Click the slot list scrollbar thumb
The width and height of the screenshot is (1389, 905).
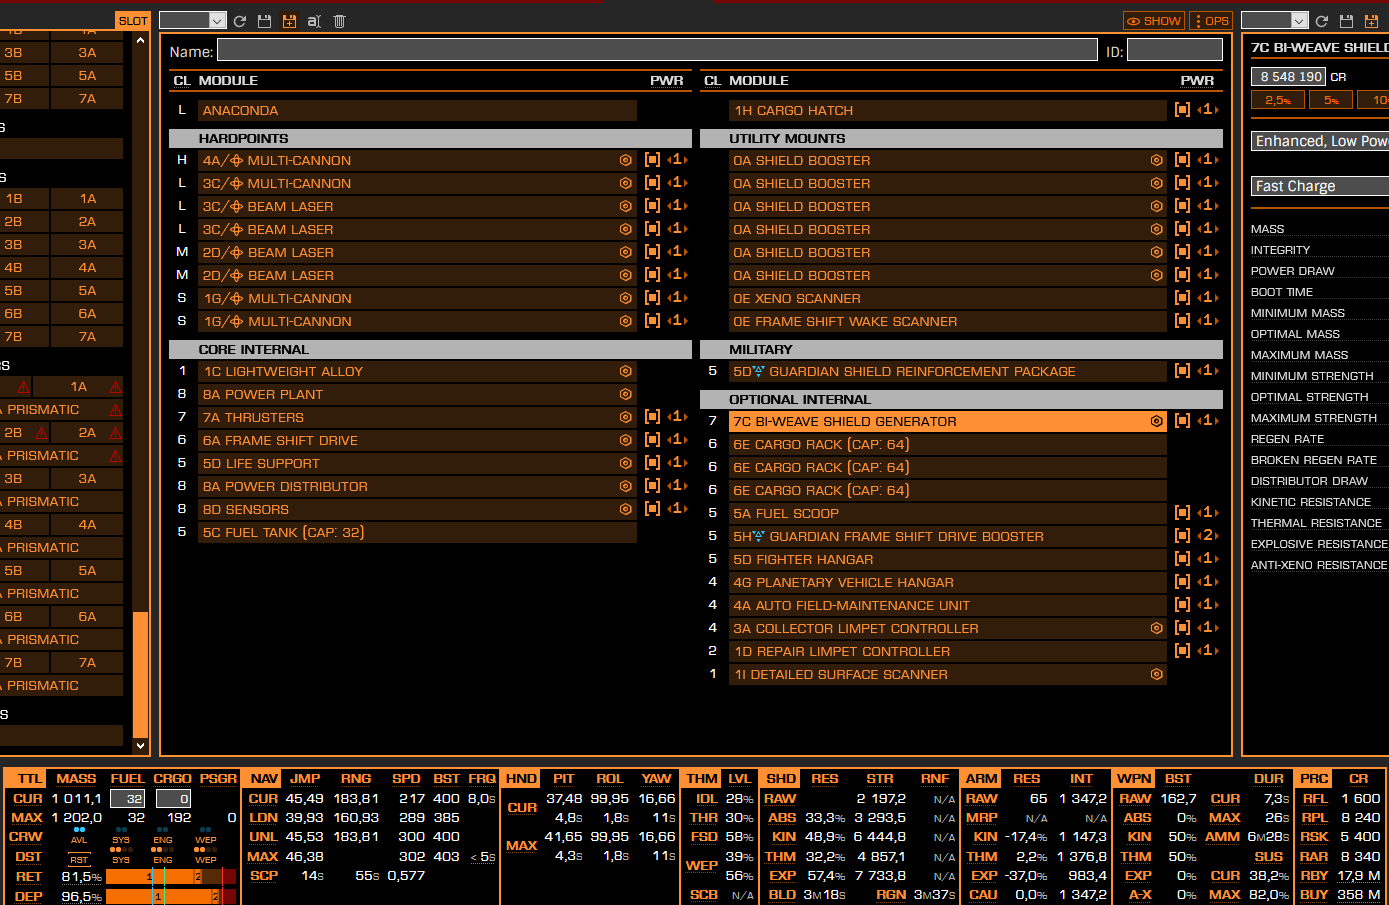point(140,674)
